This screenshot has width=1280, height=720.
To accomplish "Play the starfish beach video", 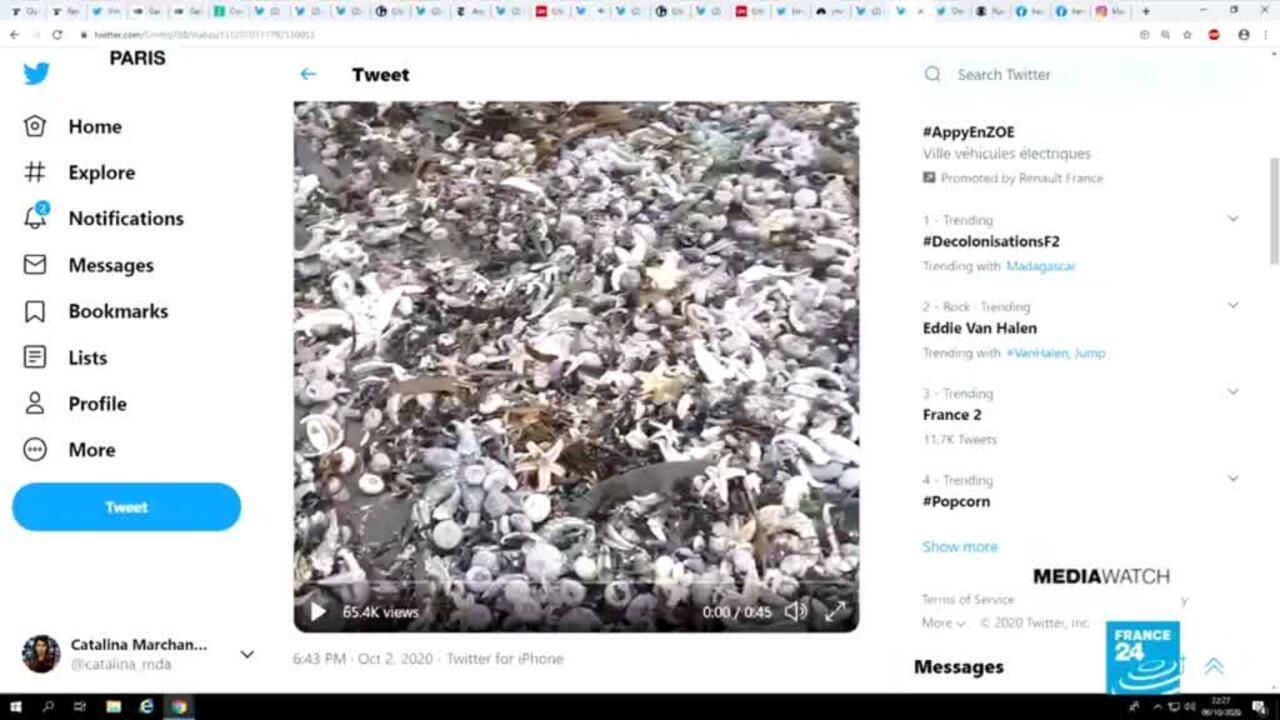I will click(318, 611).
